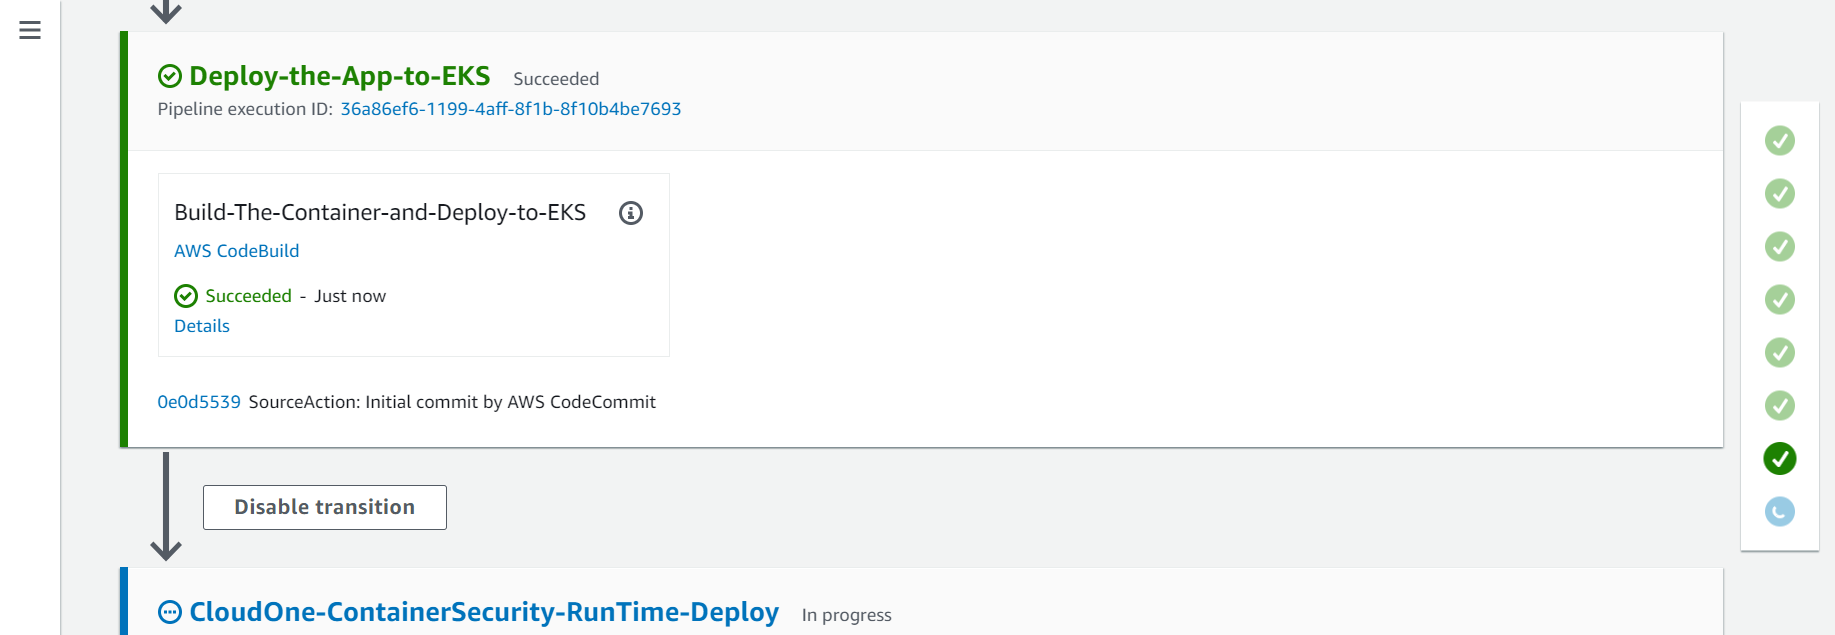The image size is (1835, 635).
Task: Click the in-progress icon beside CloudOne-ContainerSecurity-RunTime-Deploy
Action: point(170,612)
